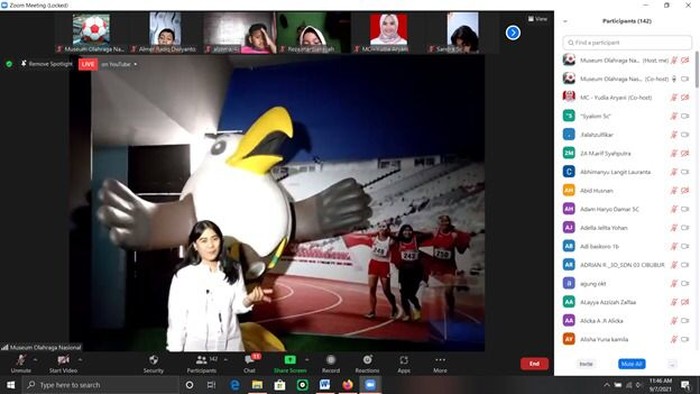Viewport: 700px width, 394px height.
Task: Open the LIVE on YouTube dropdown
Action: (108, 64)
